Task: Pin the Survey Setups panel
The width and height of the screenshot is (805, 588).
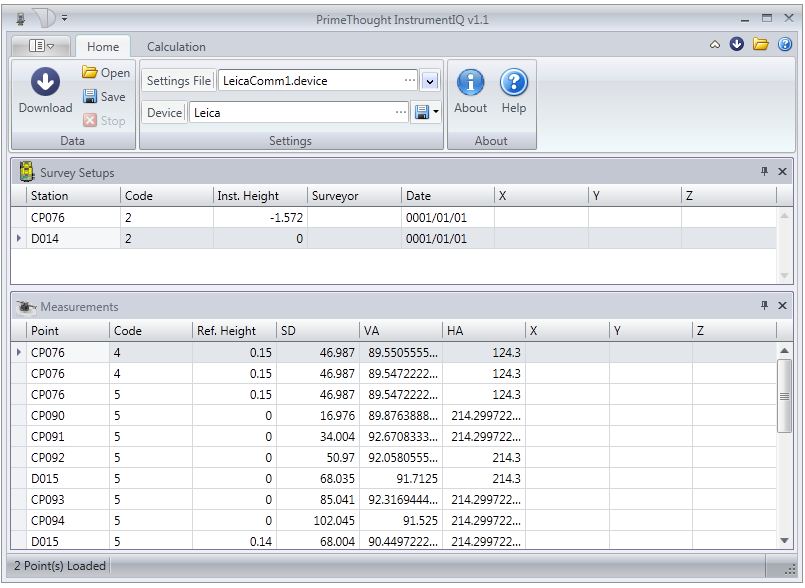Action: 765,172
